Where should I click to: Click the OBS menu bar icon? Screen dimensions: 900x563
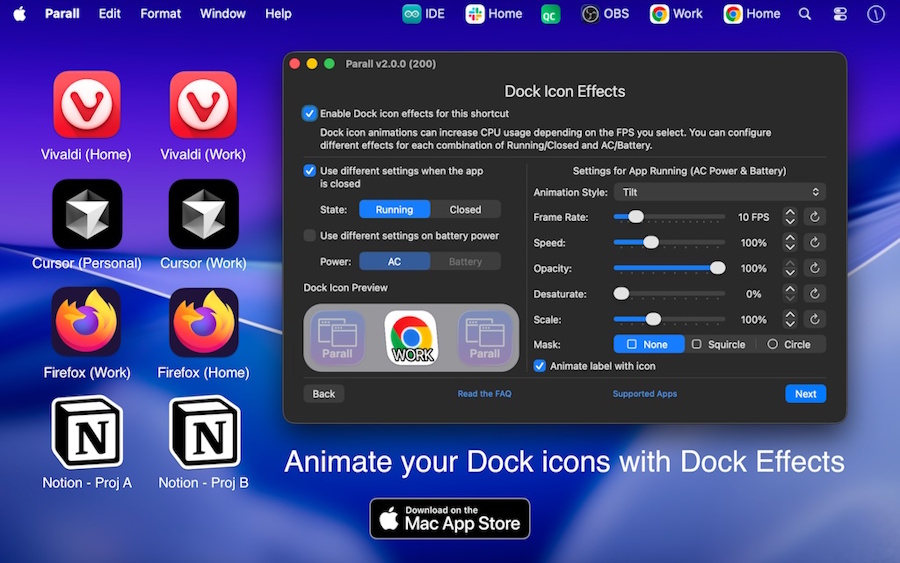pyautogui.click(x=606, y=14)
